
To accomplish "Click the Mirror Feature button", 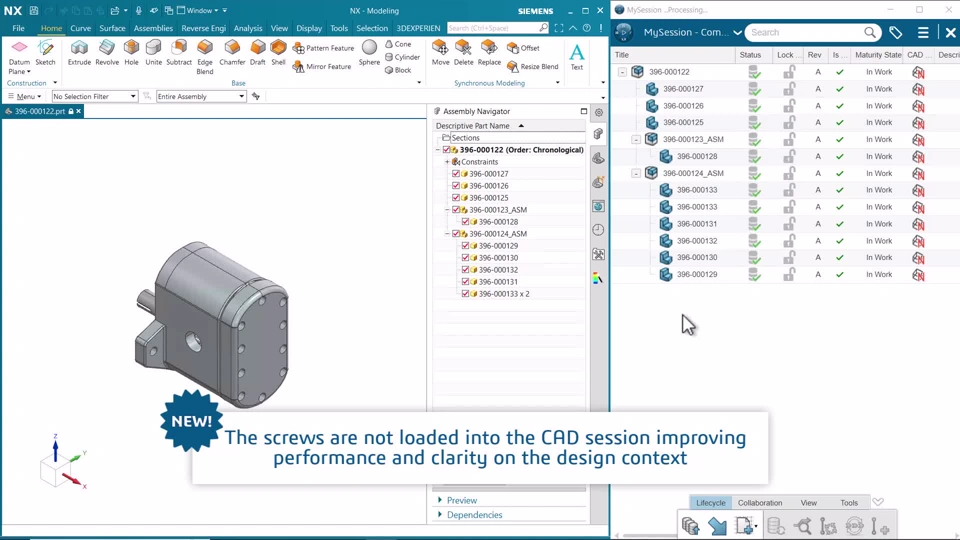I will click(322, 67).
